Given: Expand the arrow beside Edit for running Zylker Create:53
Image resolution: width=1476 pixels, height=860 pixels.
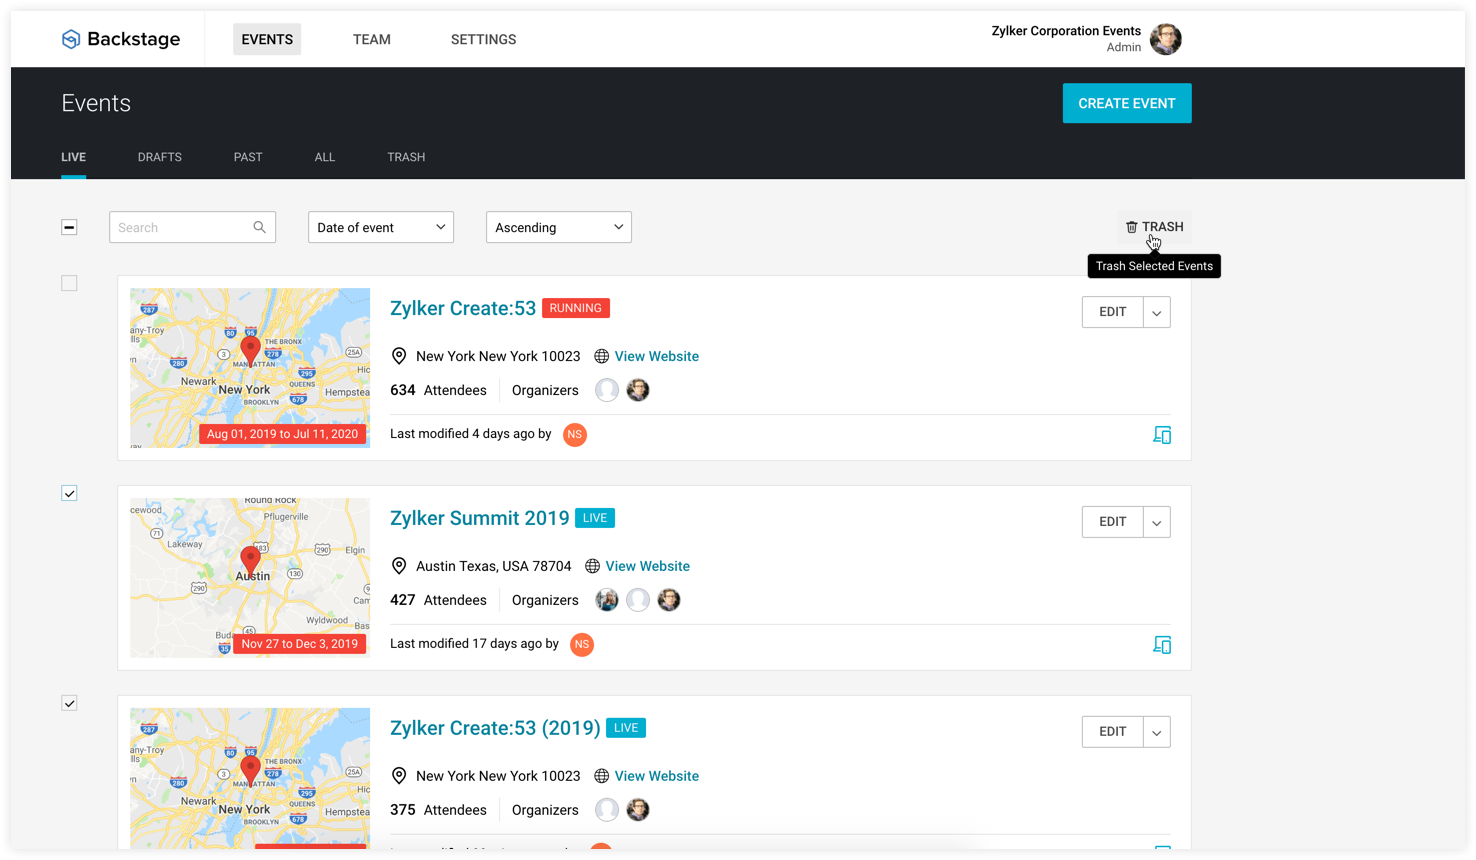Looking at the screenshot, I should pos(1157,312).
